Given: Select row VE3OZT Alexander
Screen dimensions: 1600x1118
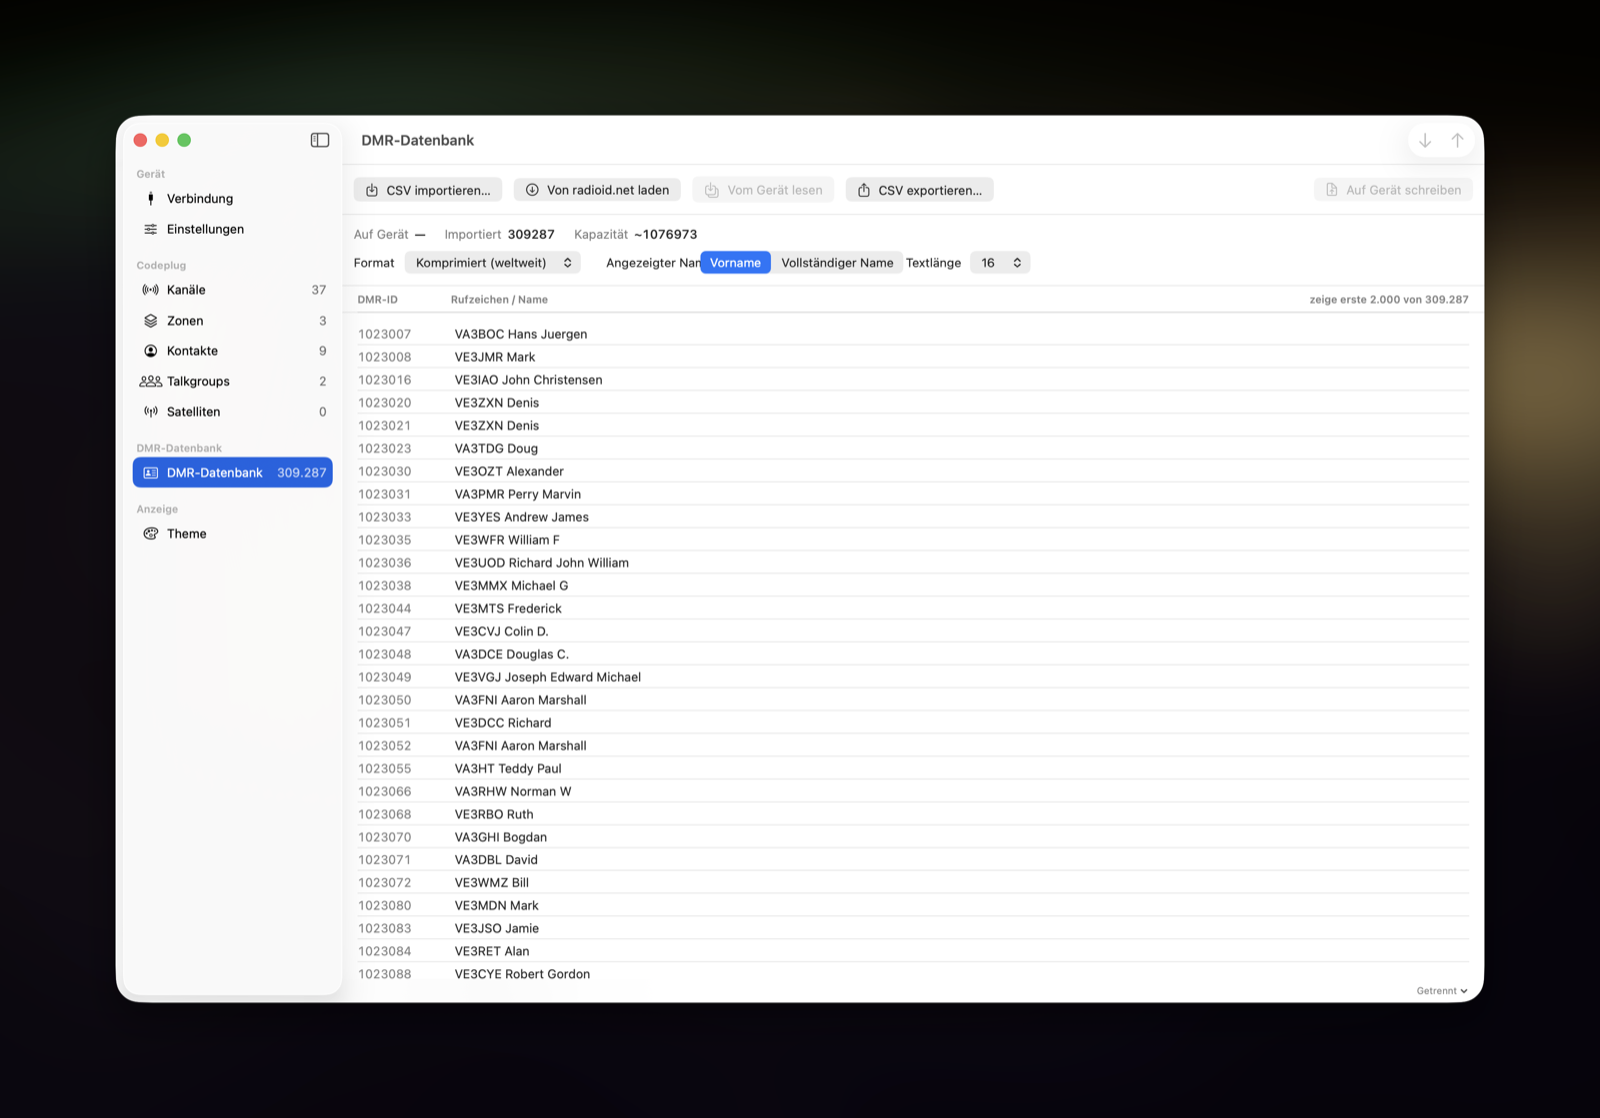Looking at the screenshot, I should (x=913, y=471).
